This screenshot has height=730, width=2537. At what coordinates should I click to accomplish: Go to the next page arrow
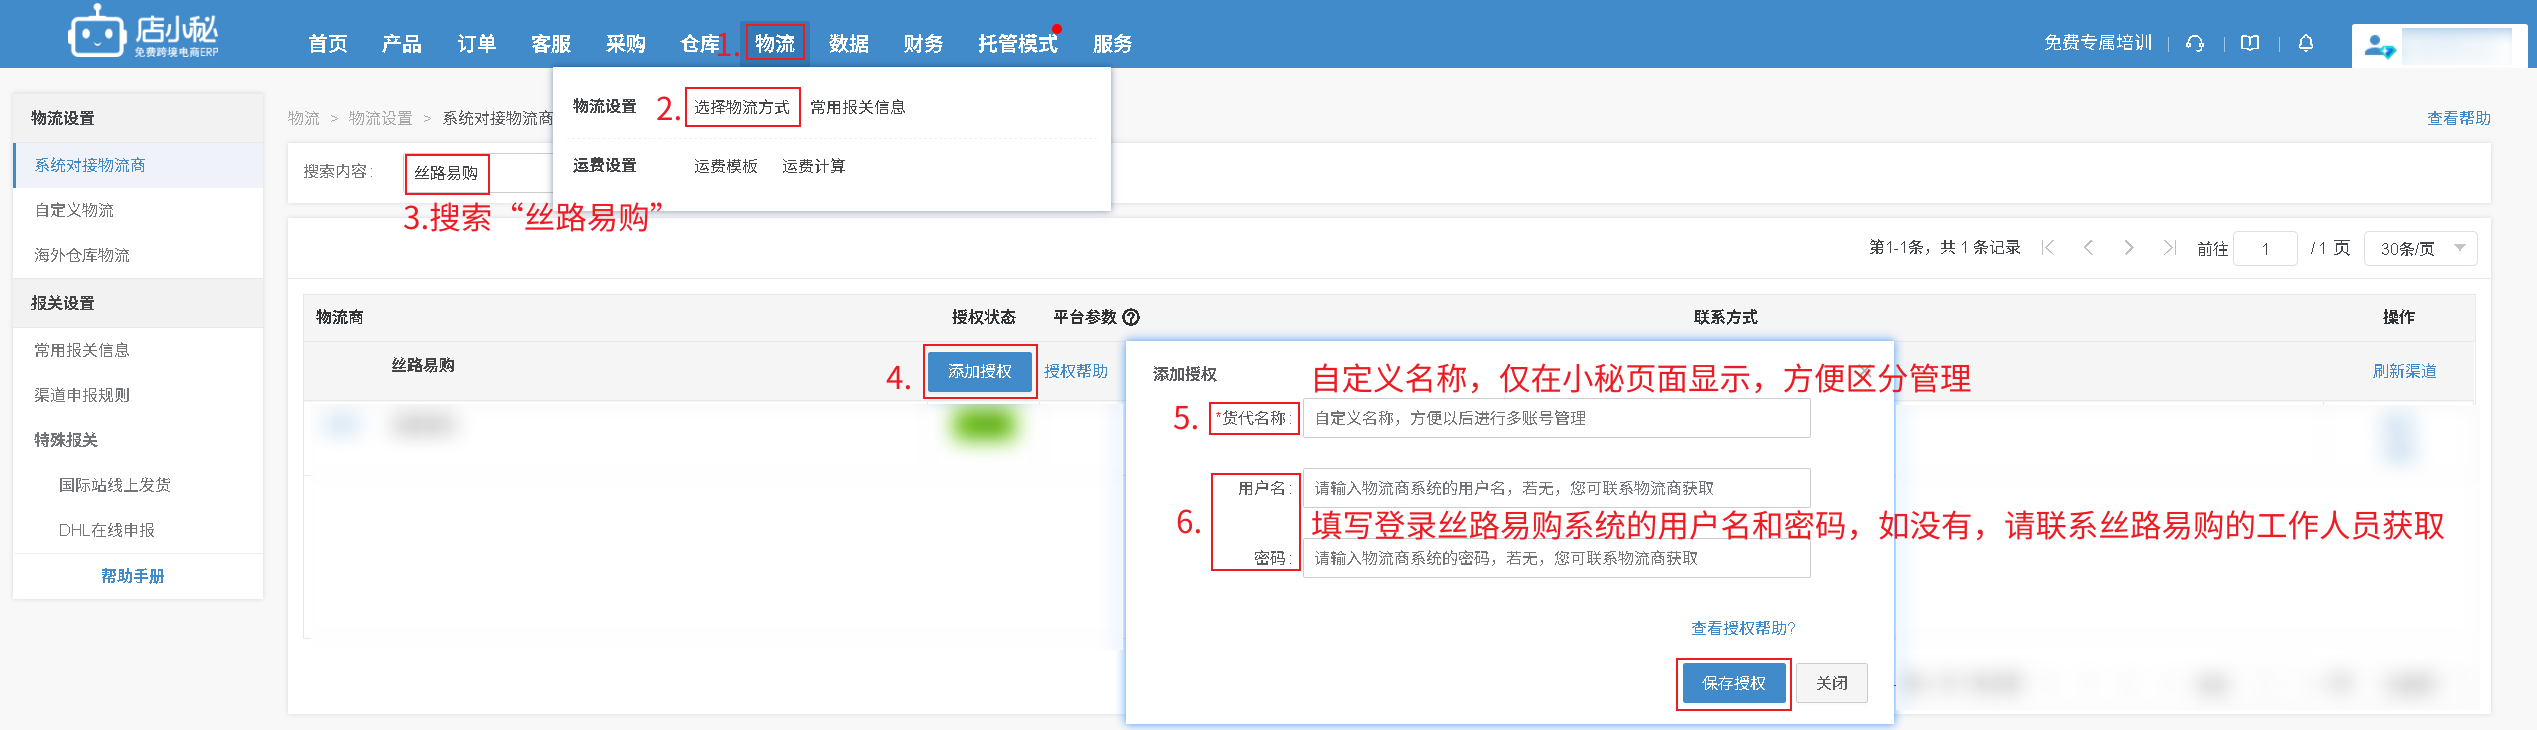(x=2129, y=248)
